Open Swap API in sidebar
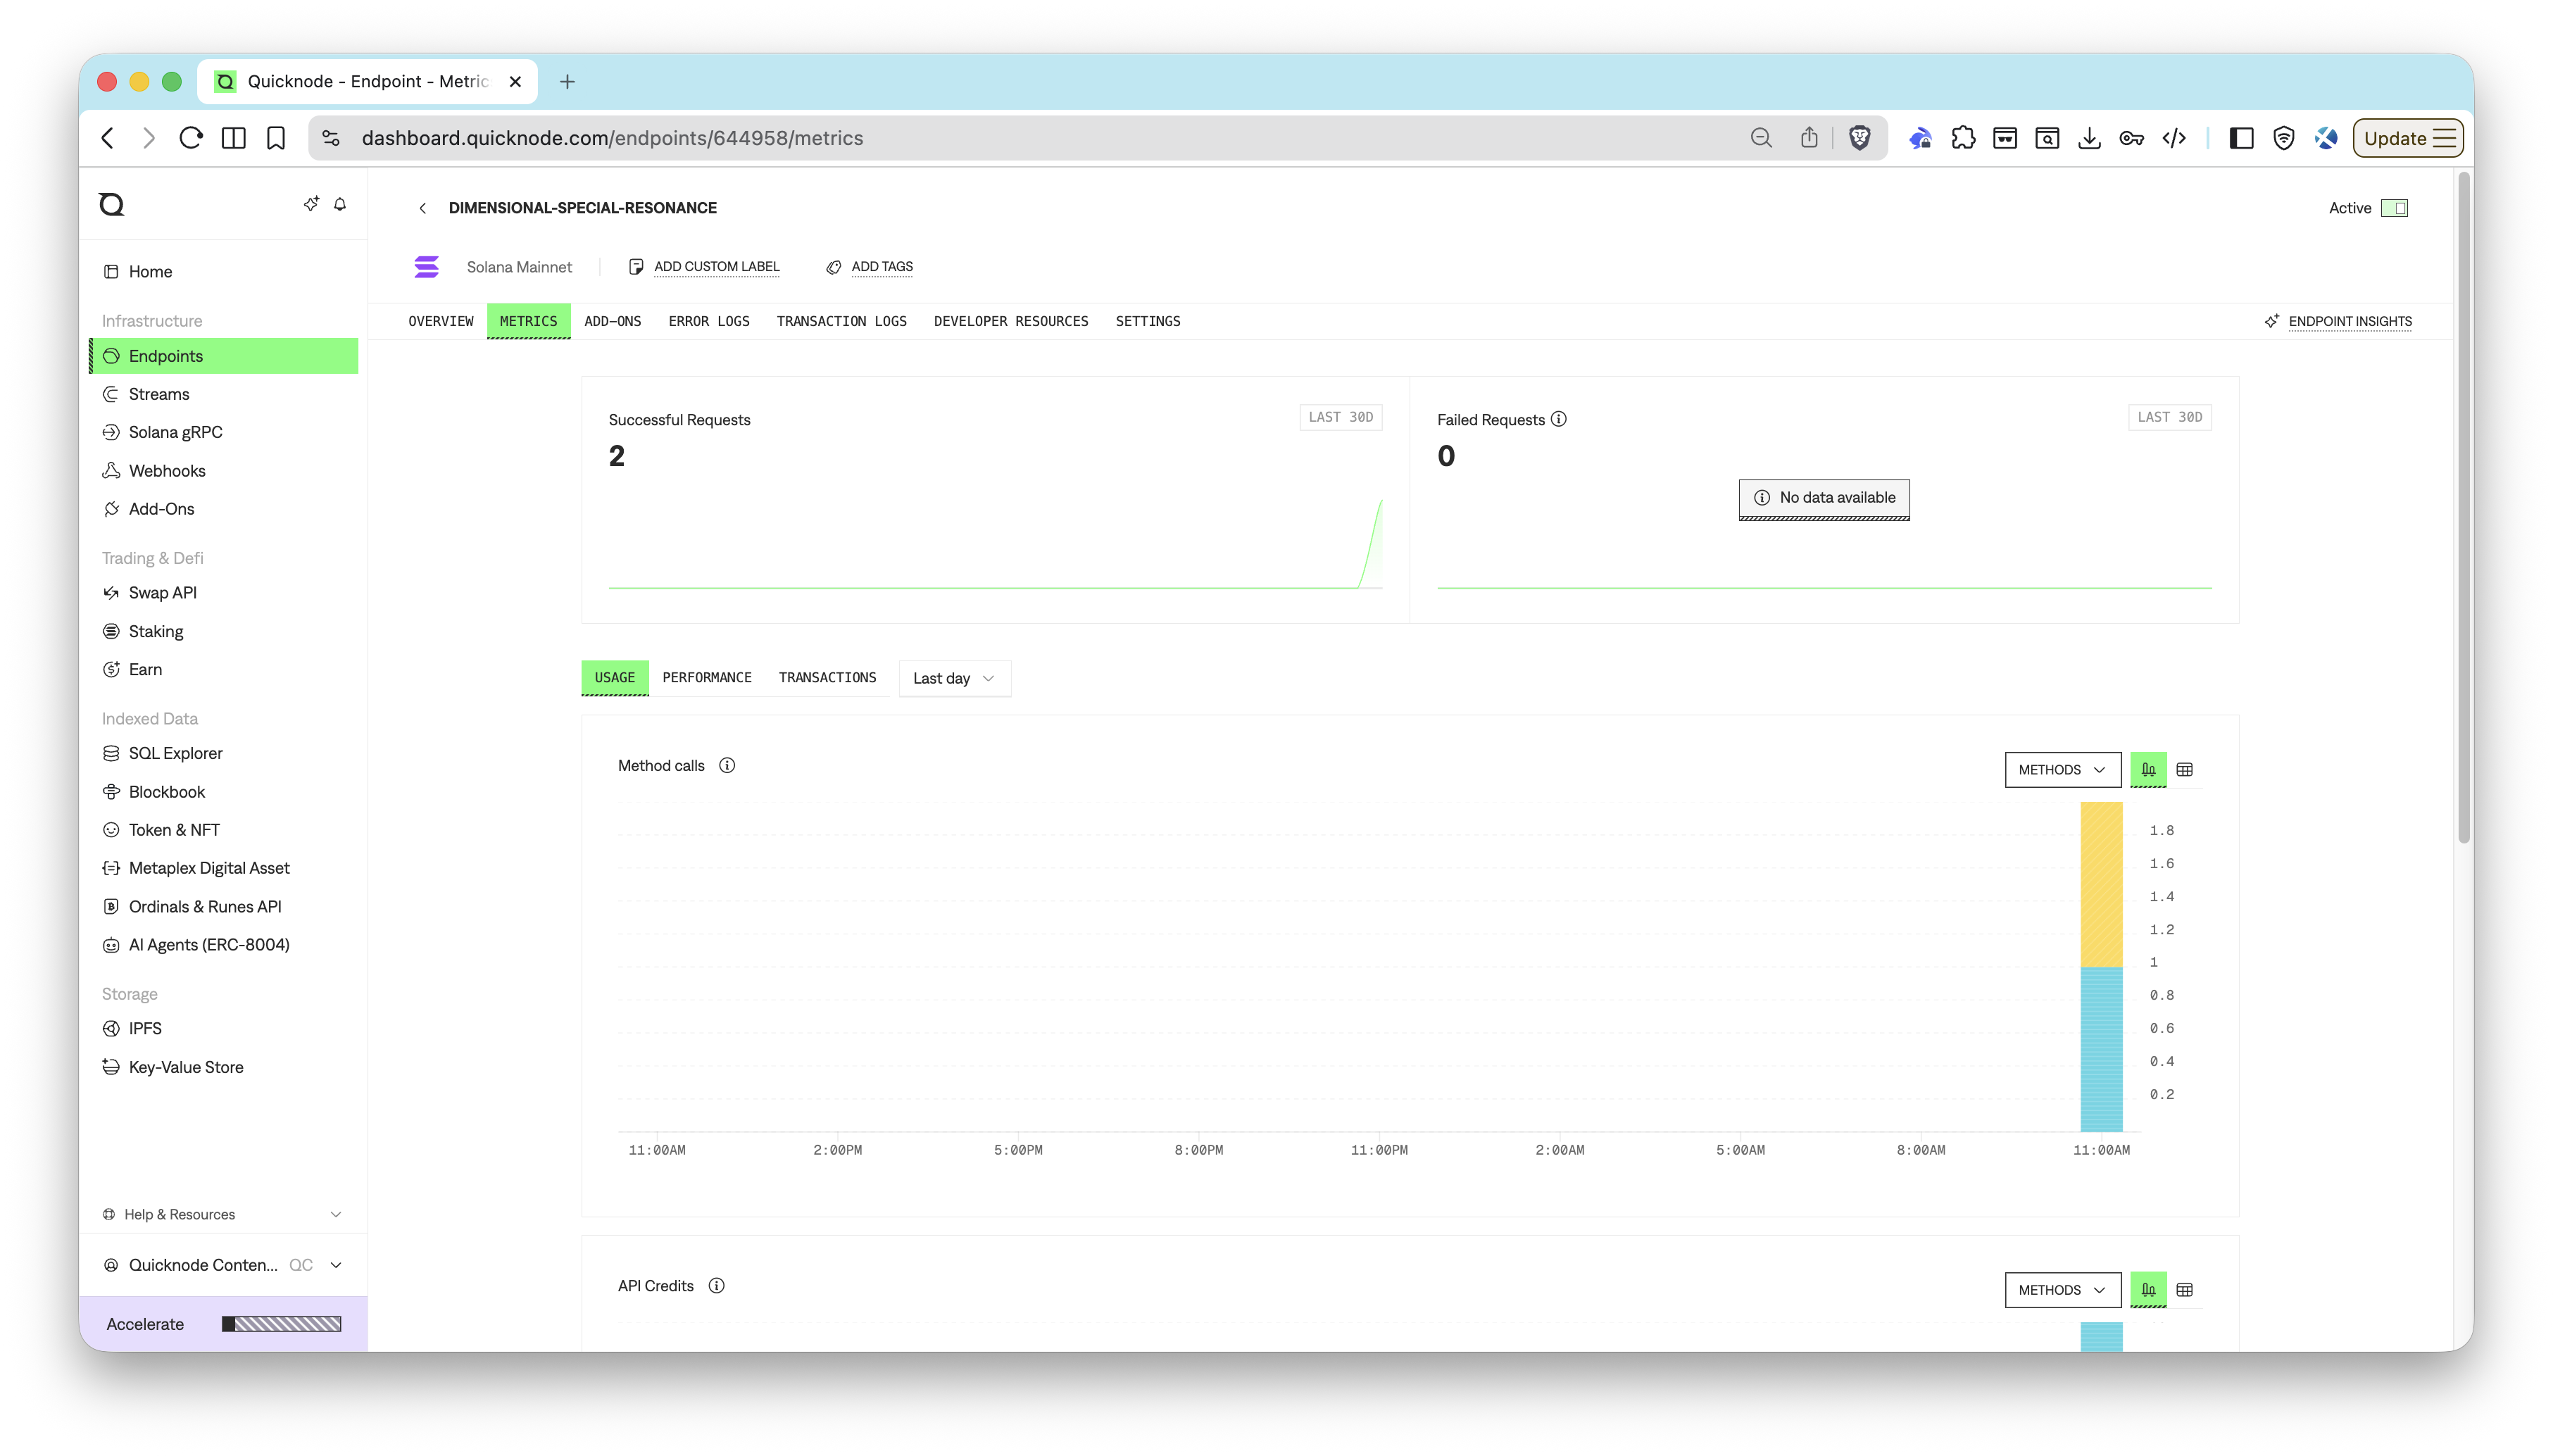 click(x=224, y=593)
